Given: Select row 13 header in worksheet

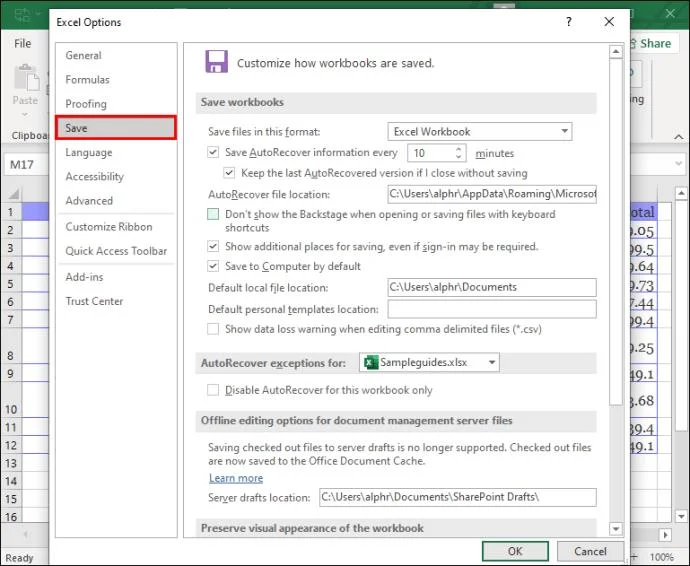Looking at the screenshot, I should (10, 463).
